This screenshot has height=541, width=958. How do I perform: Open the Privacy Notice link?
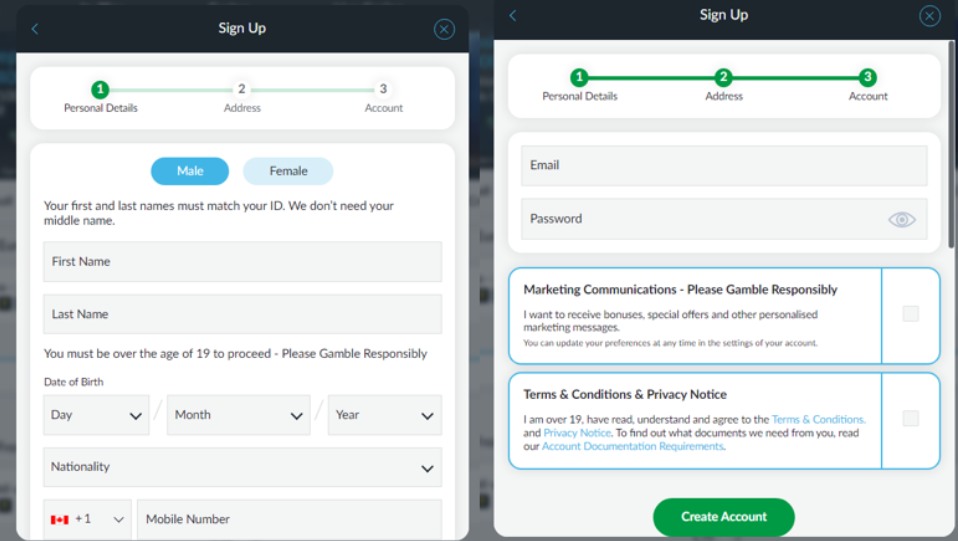[577, 433]
